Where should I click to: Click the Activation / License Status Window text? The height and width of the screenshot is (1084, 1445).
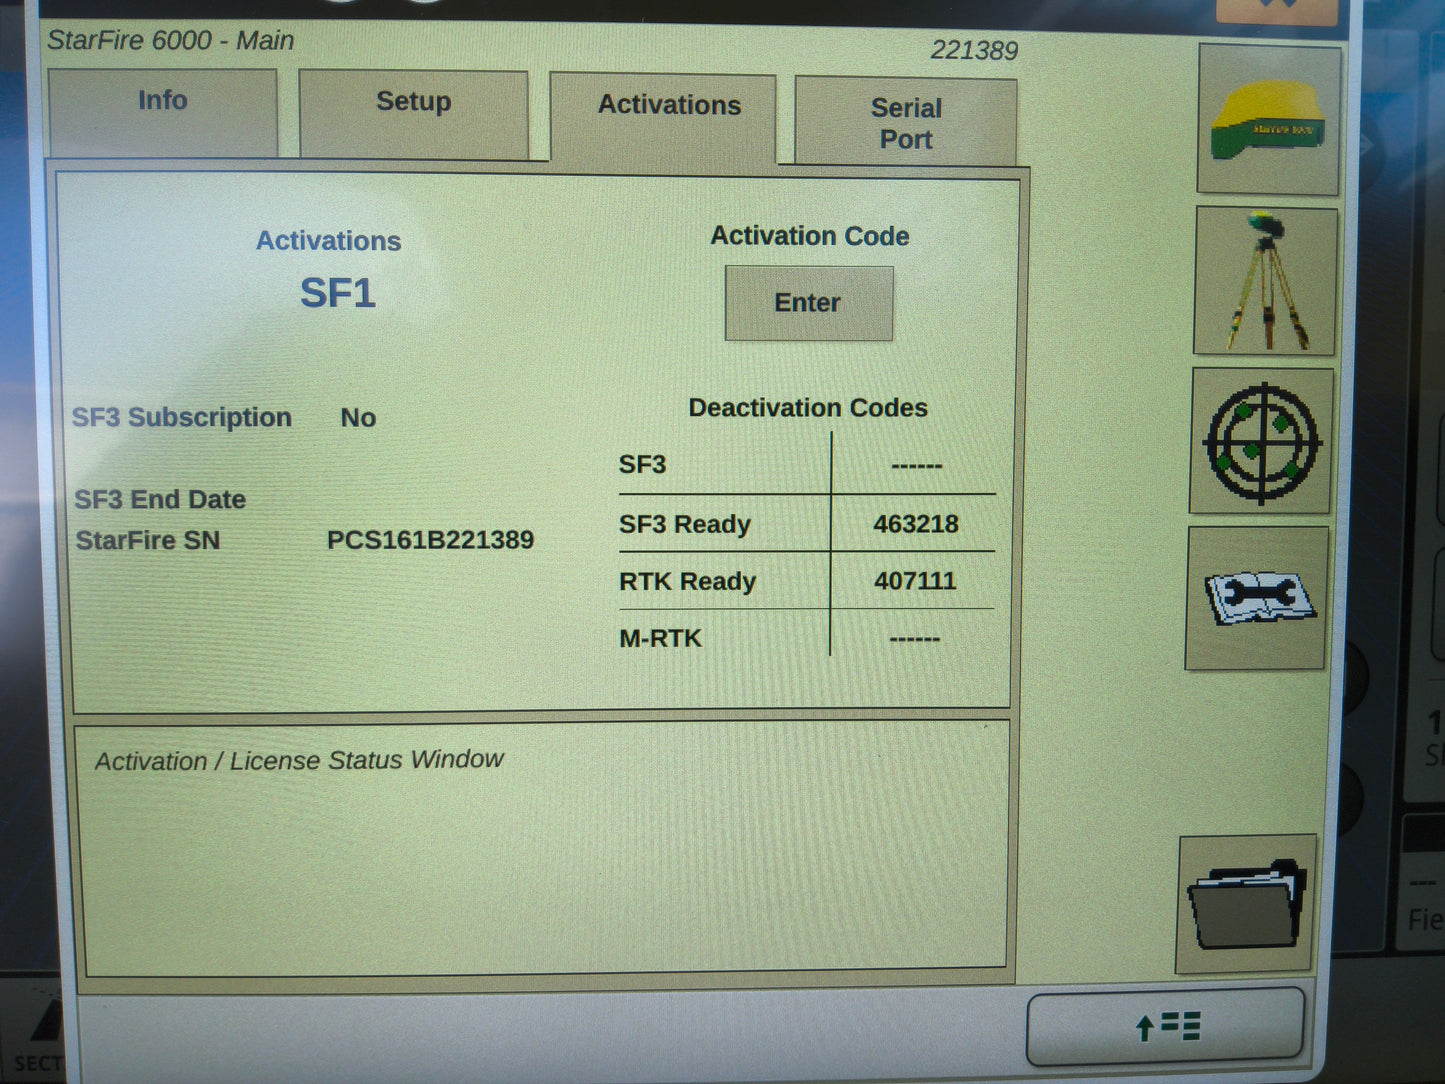point(299,760)
